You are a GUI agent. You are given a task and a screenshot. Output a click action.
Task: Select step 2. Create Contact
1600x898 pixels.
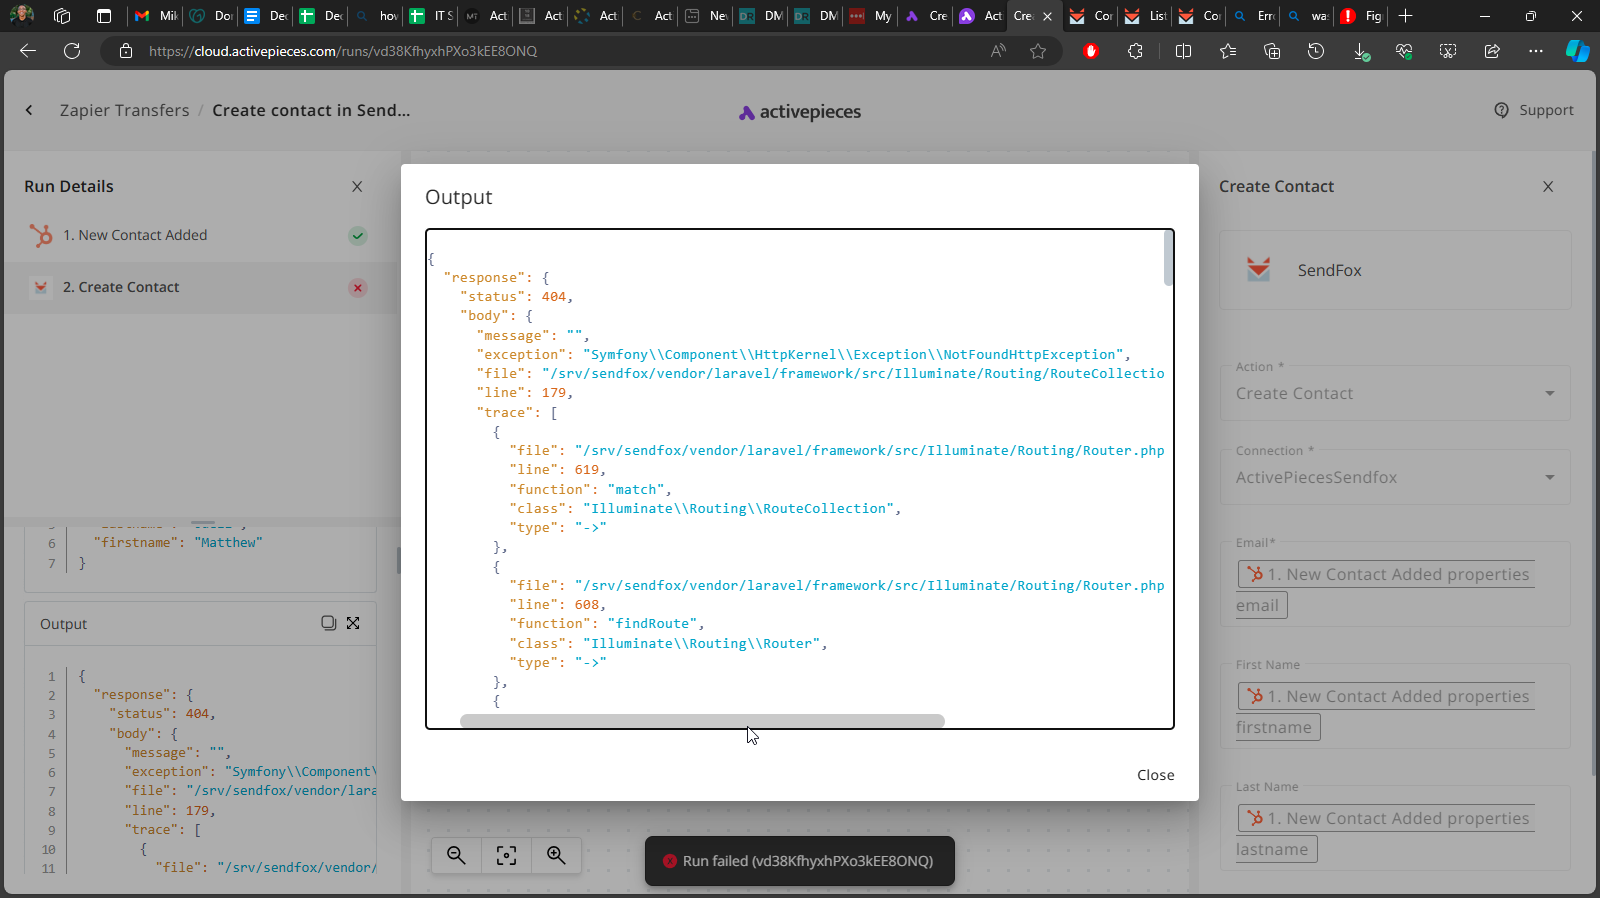point(200,288)
